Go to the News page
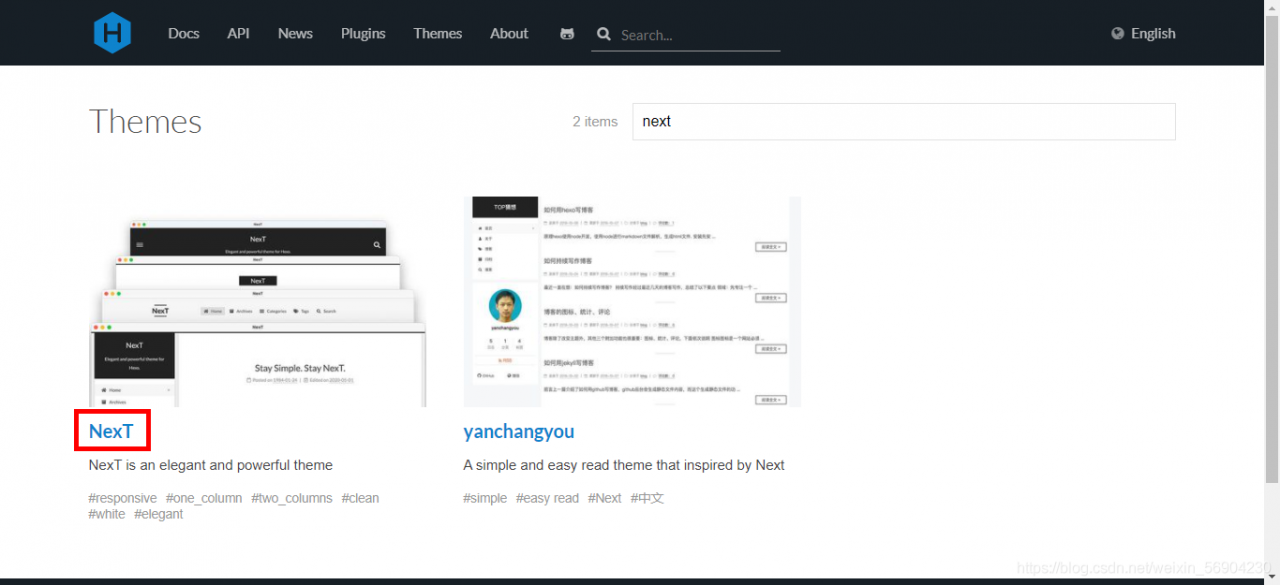Screen dimensions: 1280x585 coord(295,33)
